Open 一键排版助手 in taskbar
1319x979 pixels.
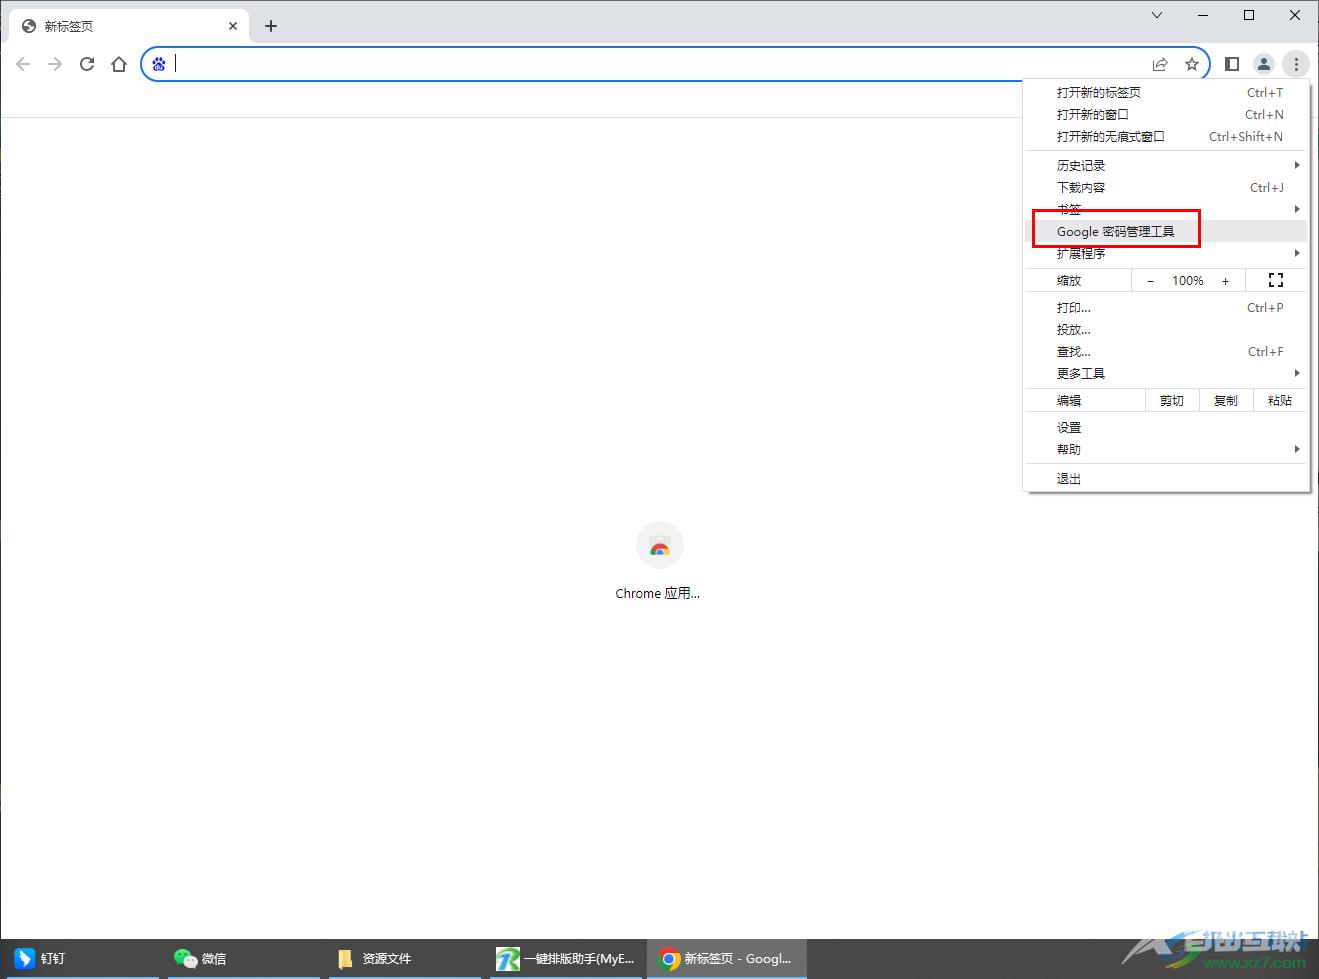point(567,959)
